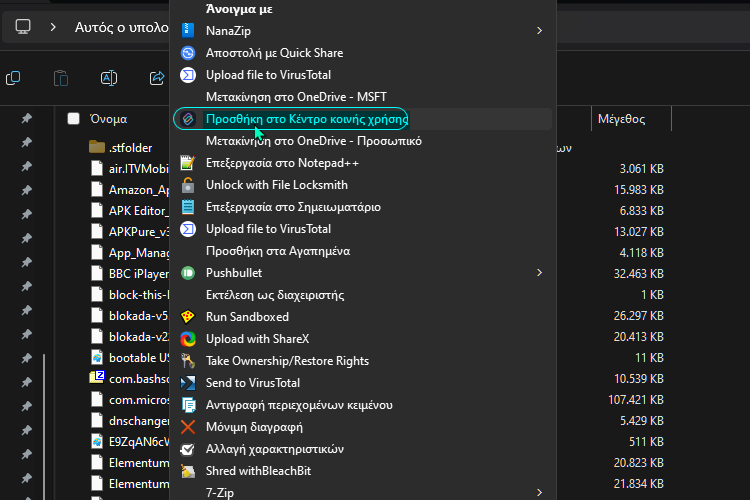Viewport: 750px width, 500px height.
Task: Click the copy toolbar icon in Explorer
Action: click(x=13, y=78)
